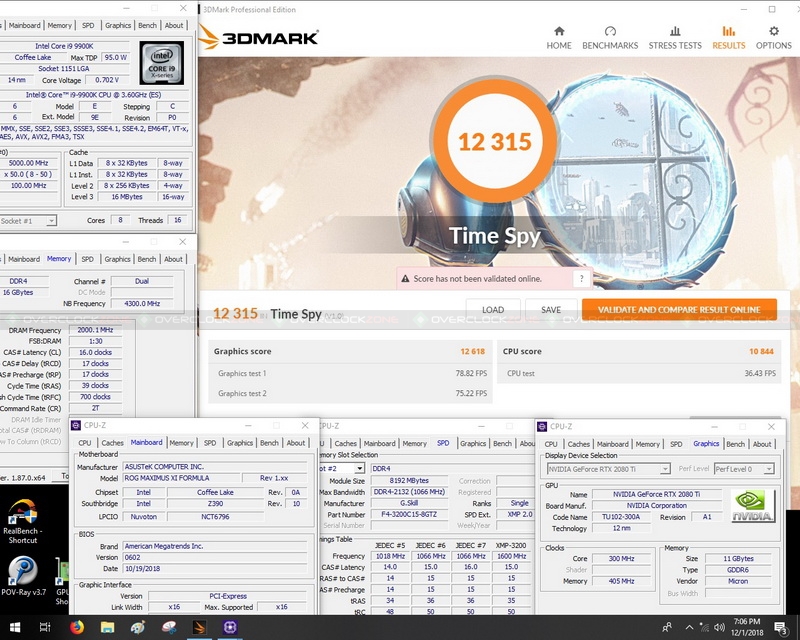800x640 pixels.
Task: Open the About tab in the top CPU-Z window
Action: 174,25
